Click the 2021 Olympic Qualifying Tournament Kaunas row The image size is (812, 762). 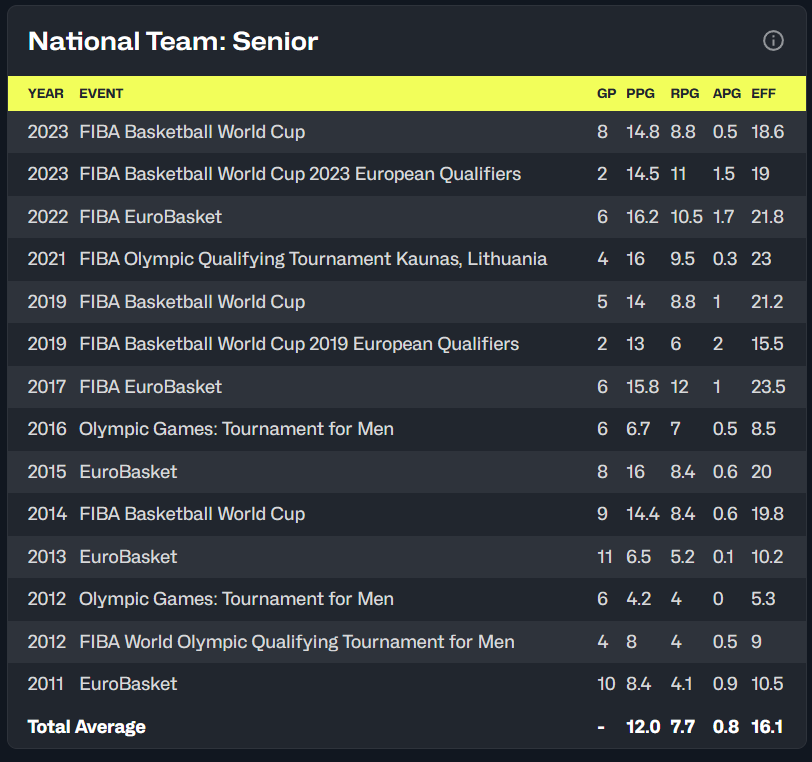[313, 259]
